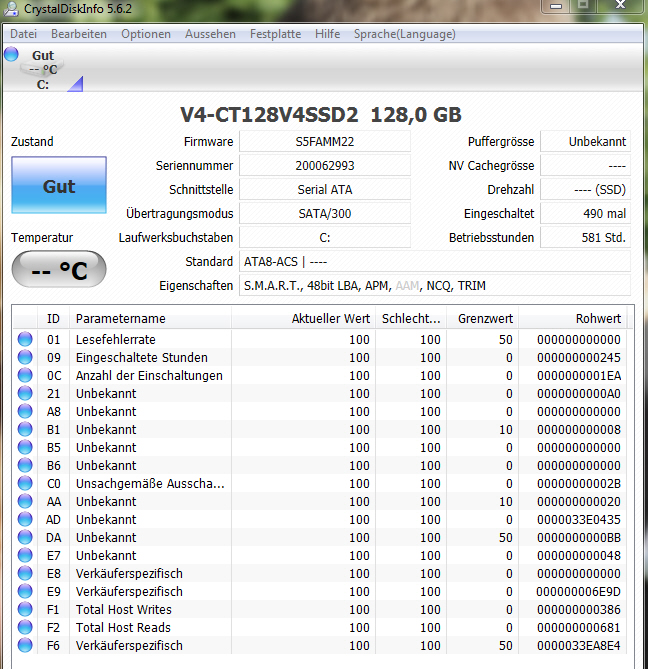This screenshot has width=648, height=669.
Task: Open the Festplatte menu
Action: click(x=276, y=34)
